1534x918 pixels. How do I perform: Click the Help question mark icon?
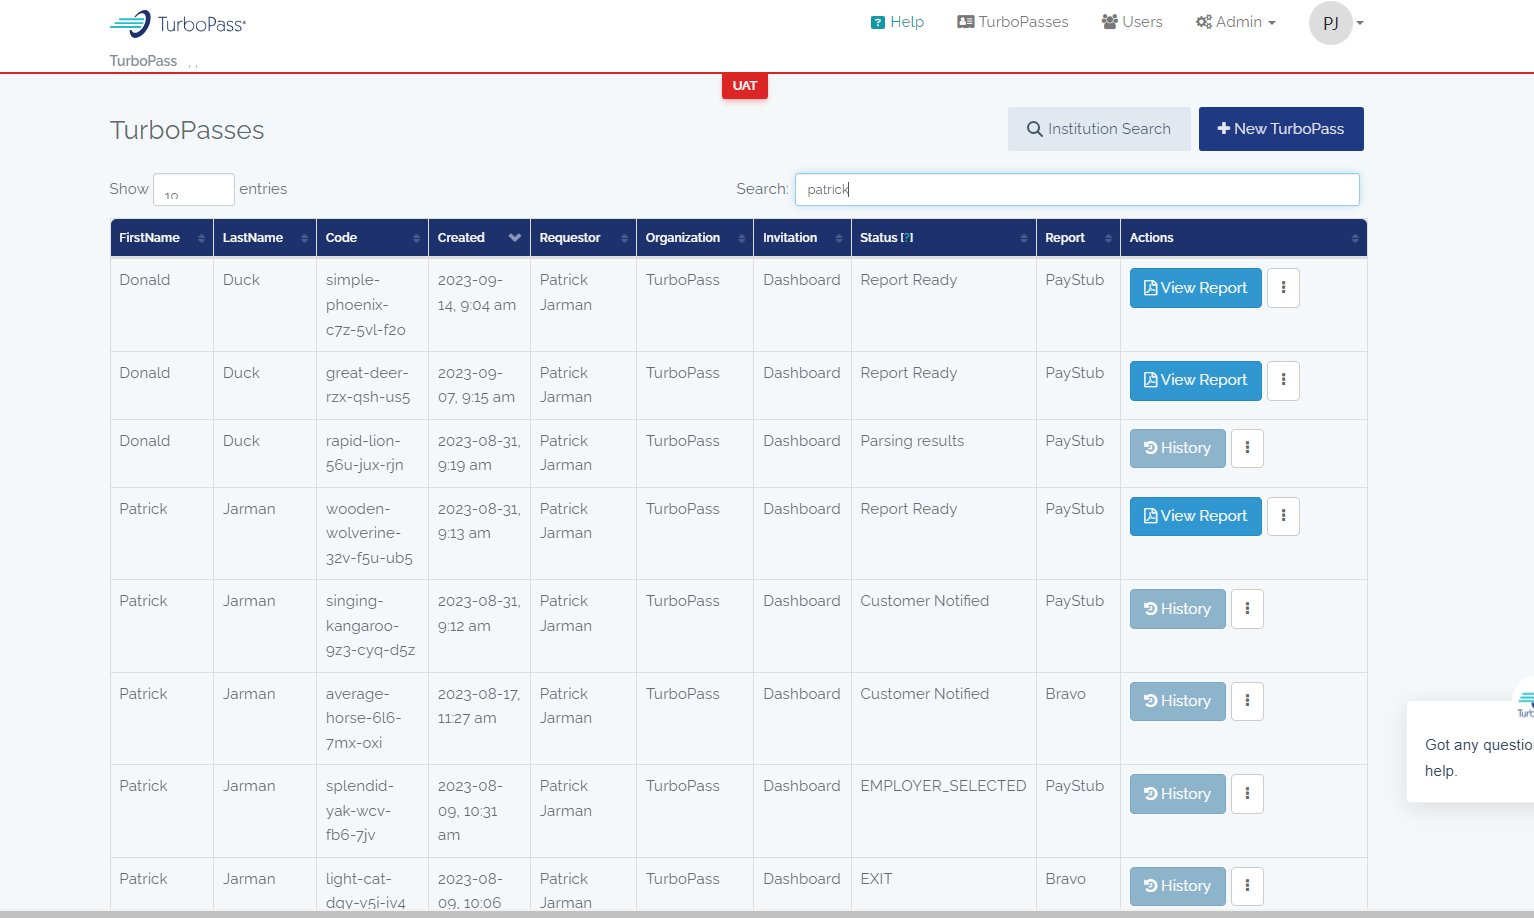click(x=878, y=21)
